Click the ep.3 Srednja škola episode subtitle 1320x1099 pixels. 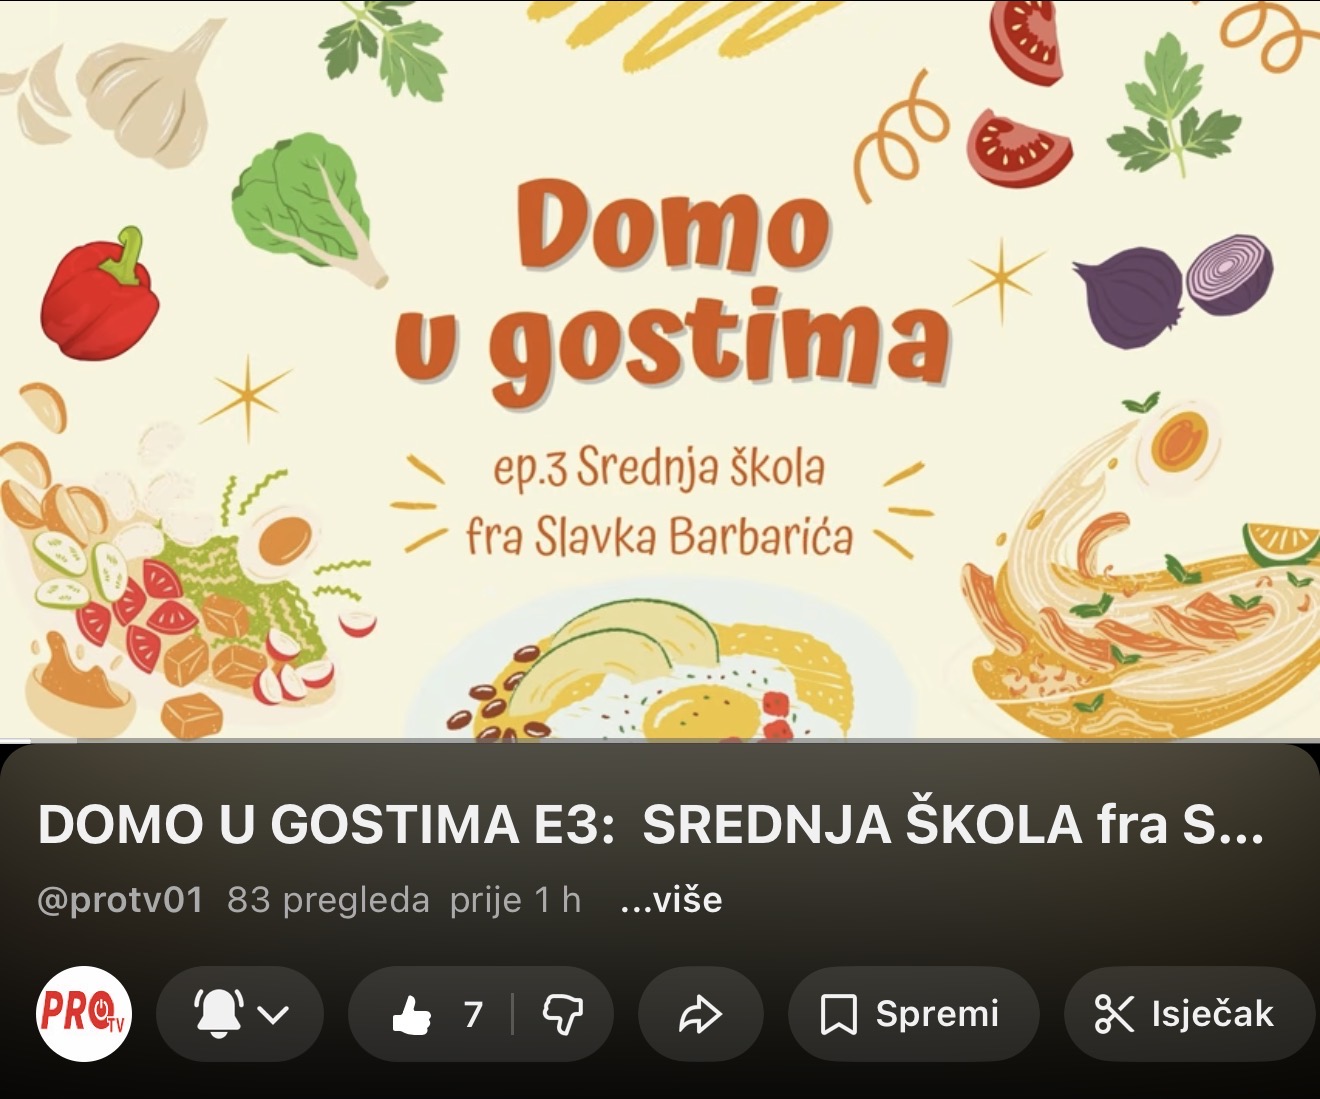pyautogui.click(x=659, y=469)
